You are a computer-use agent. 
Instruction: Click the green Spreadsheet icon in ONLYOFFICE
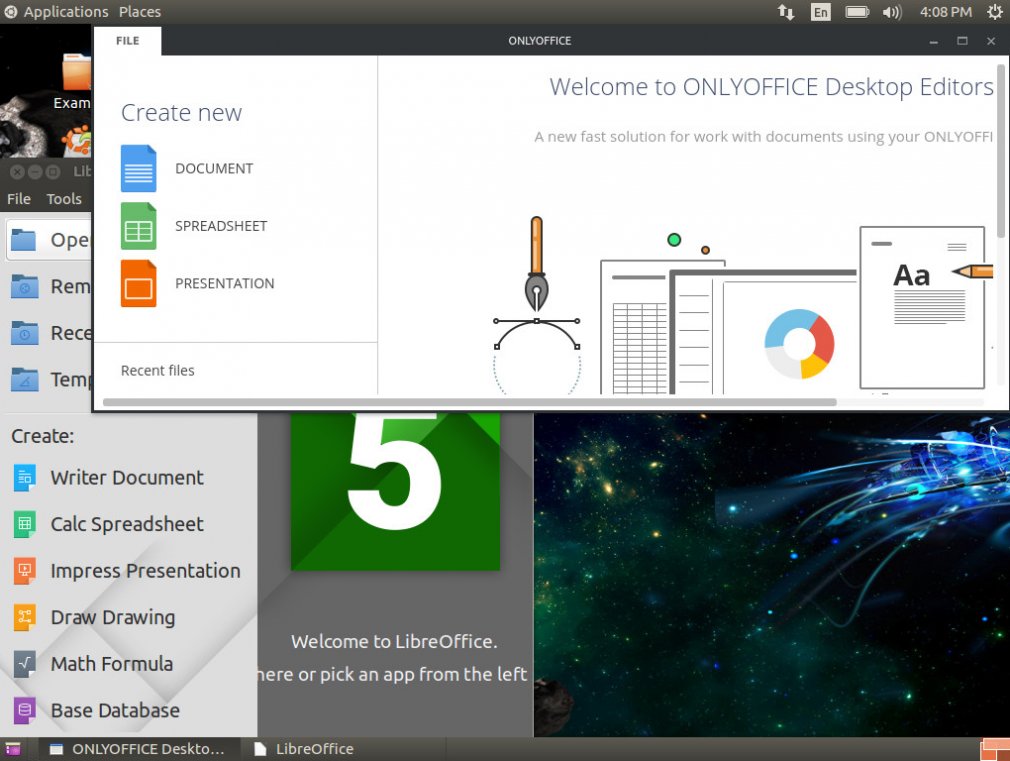tap(138, 226)
